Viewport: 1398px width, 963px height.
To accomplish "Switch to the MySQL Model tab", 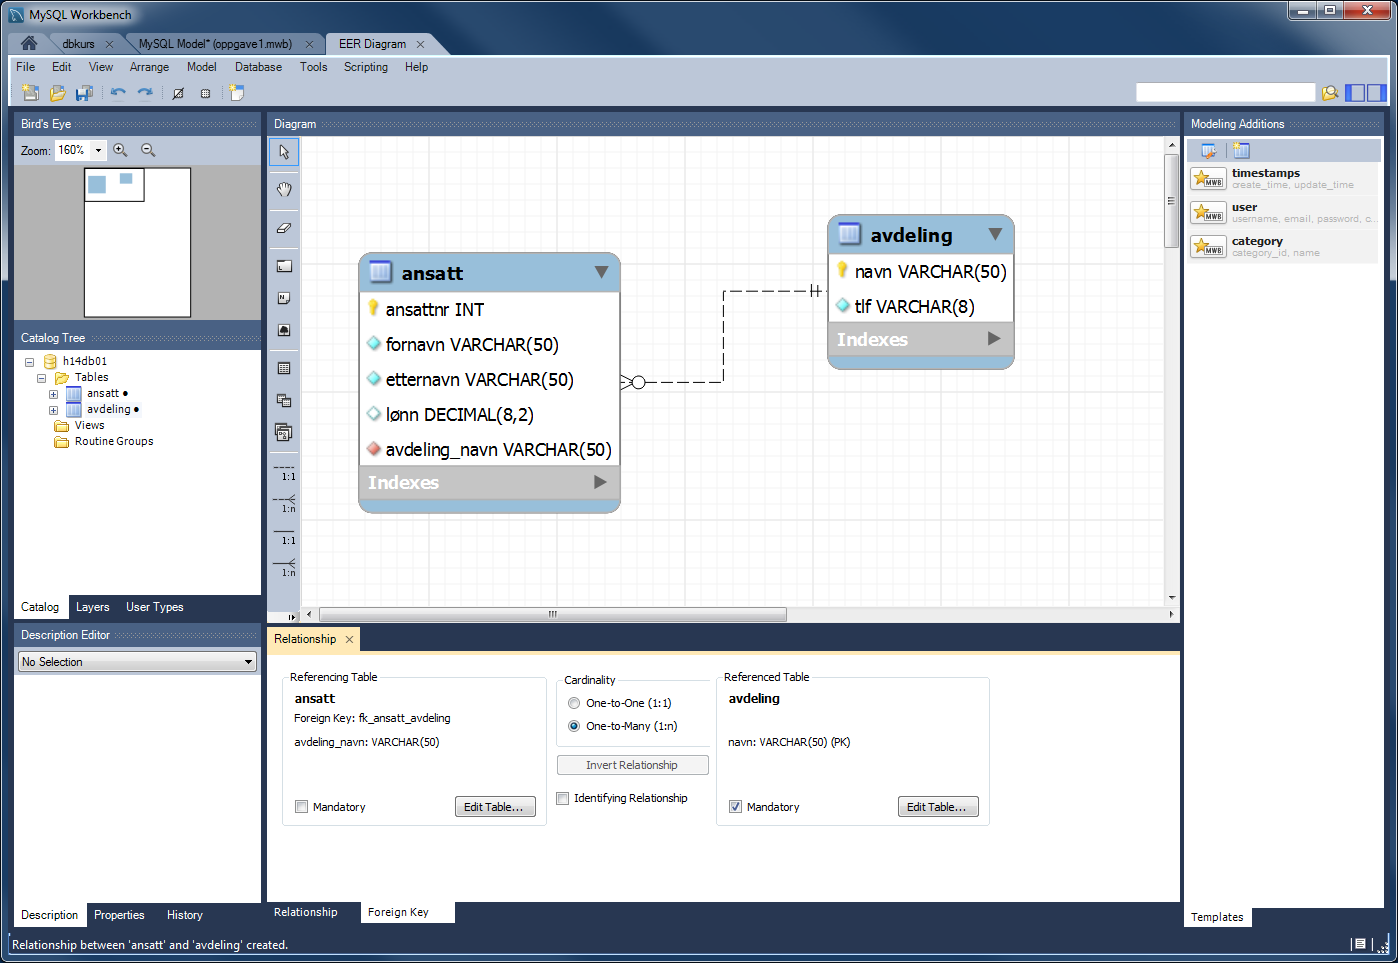I will click(215, 44).
